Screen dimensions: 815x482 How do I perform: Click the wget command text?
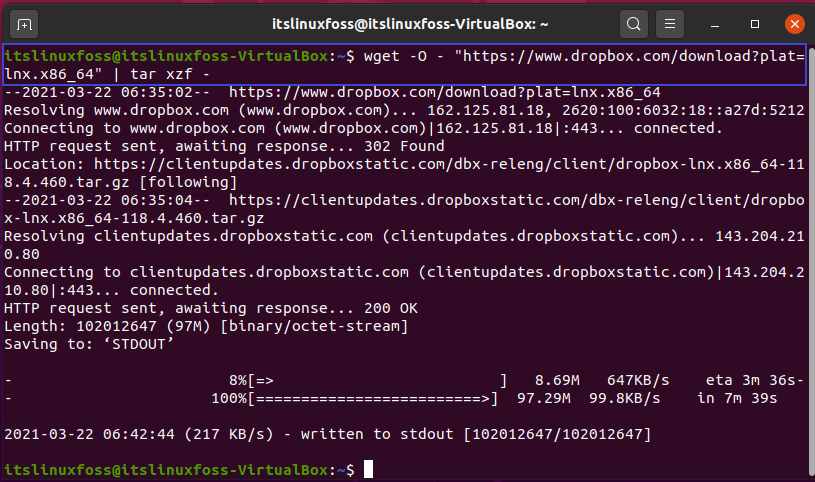point(405,65)
